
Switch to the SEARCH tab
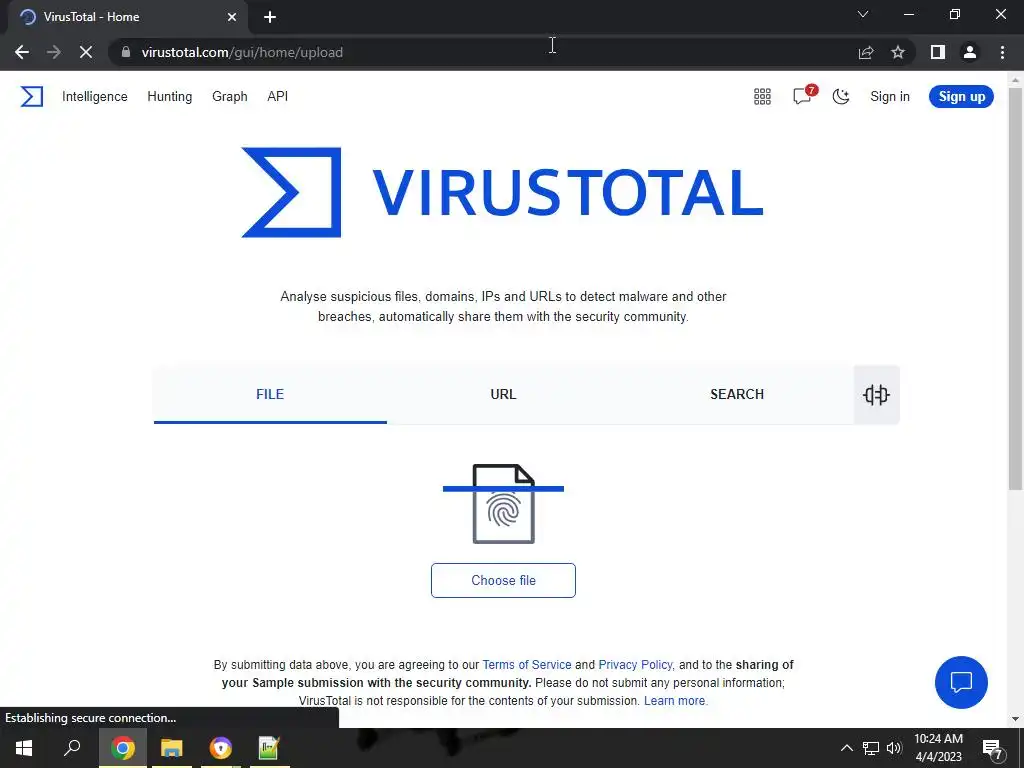click(x=737, y=394)
